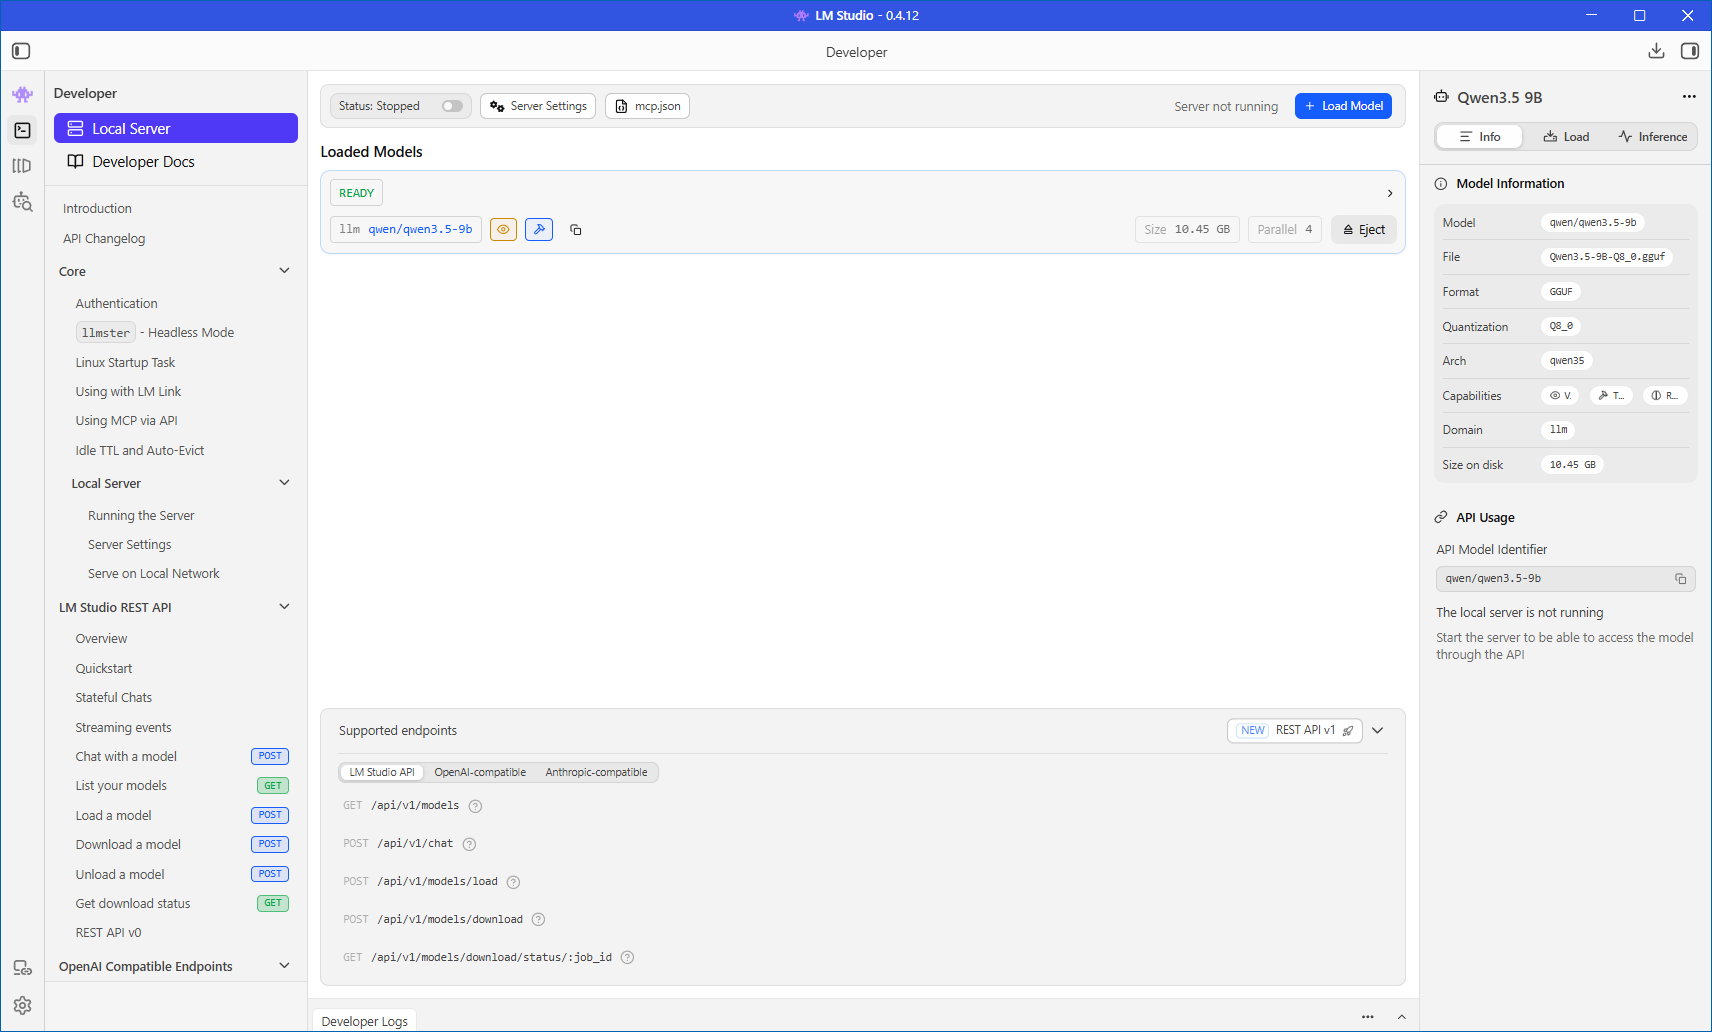Collapse the Supported endpoints panel
Viewport: 1712px width, 1032px height.
point(1378,731)
